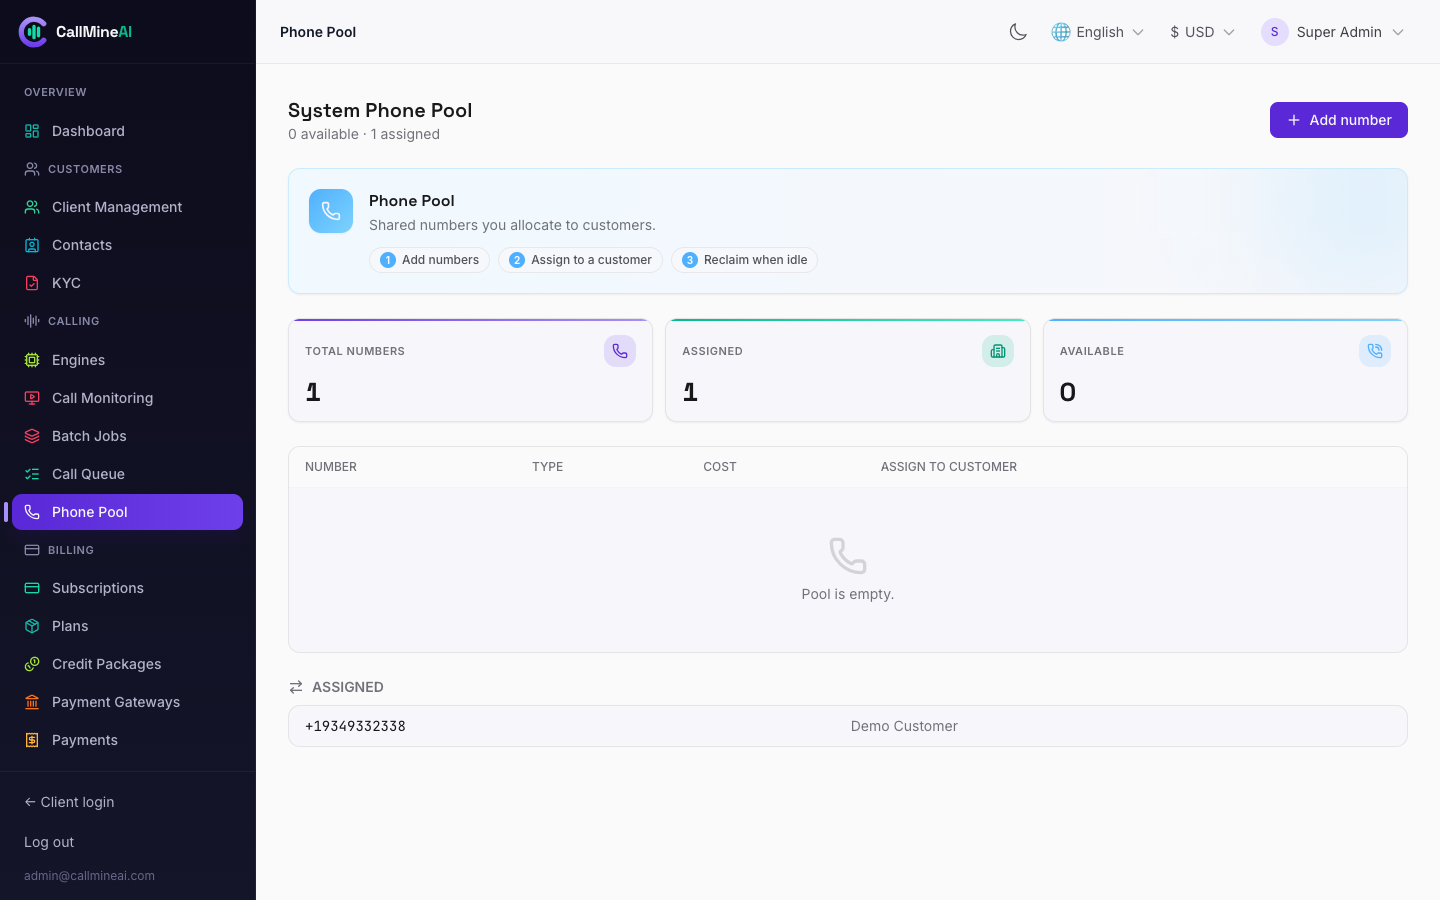Click the KYC document icon
Image resolution: width=1440 pixels, height=900 pixels.
pyautogui.click(x=32, y=283)
